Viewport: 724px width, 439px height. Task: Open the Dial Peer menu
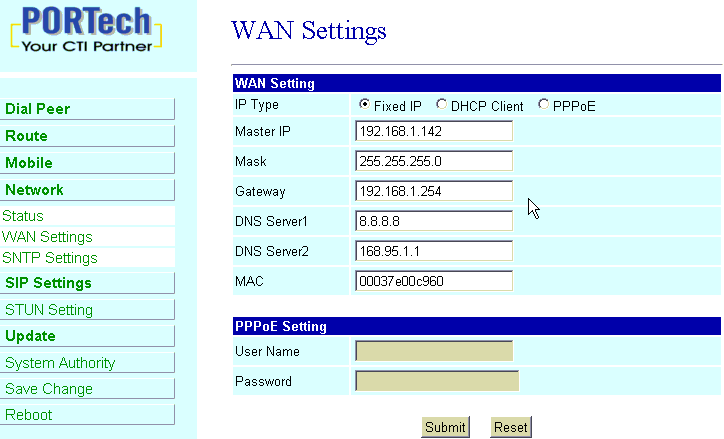[87, 109]
